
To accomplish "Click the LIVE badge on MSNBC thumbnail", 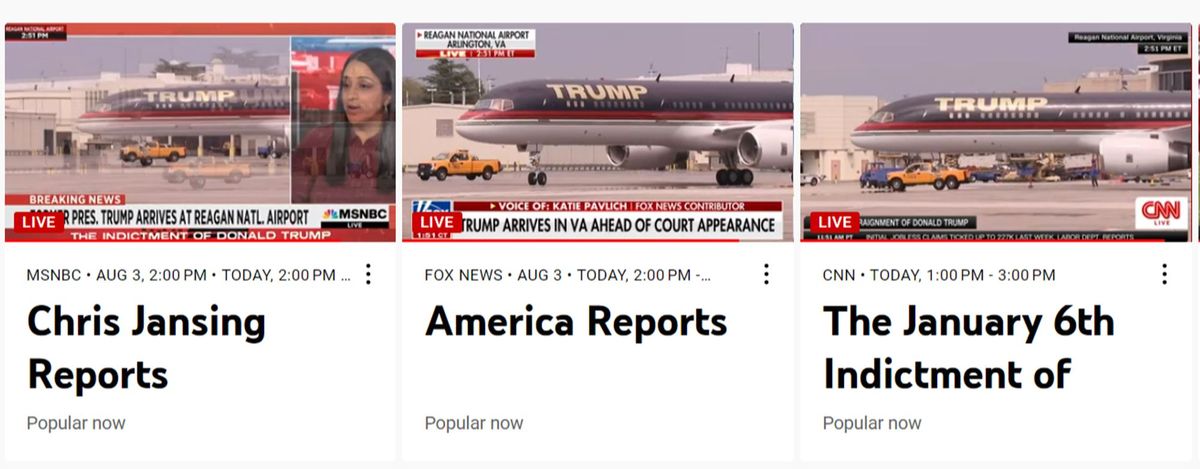I will point(39,222).
